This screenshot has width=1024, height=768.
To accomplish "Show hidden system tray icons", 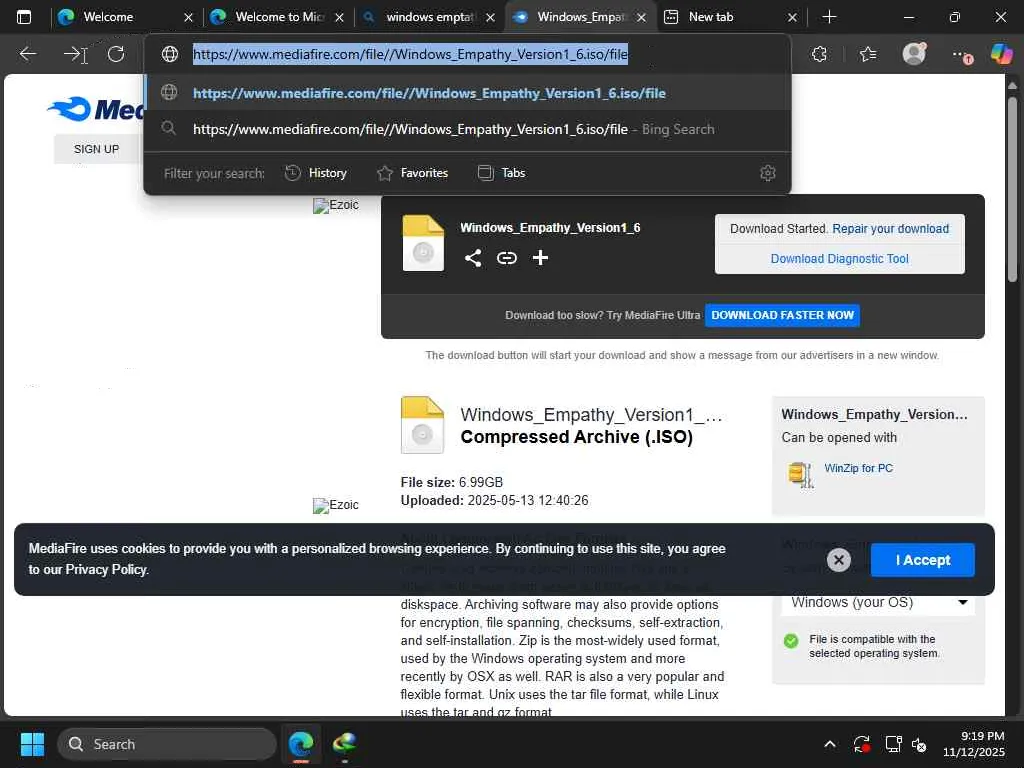I will (x=829, y=744).
